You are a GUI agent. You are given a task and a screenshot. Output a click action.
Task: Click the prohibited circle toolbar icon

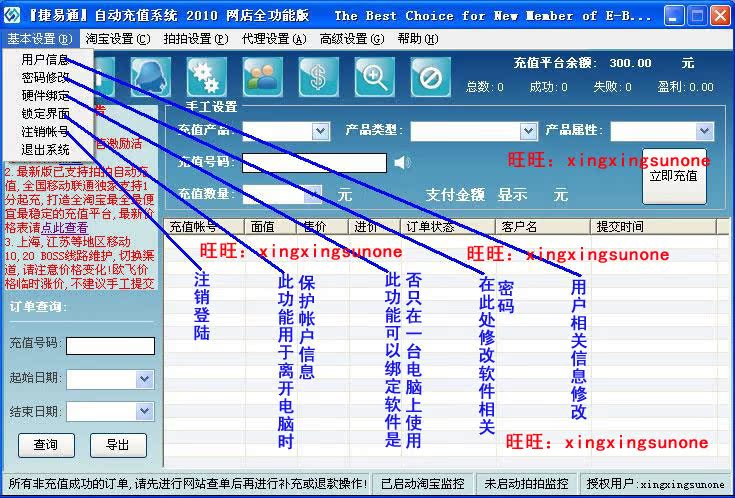click(x=430, y=77)
